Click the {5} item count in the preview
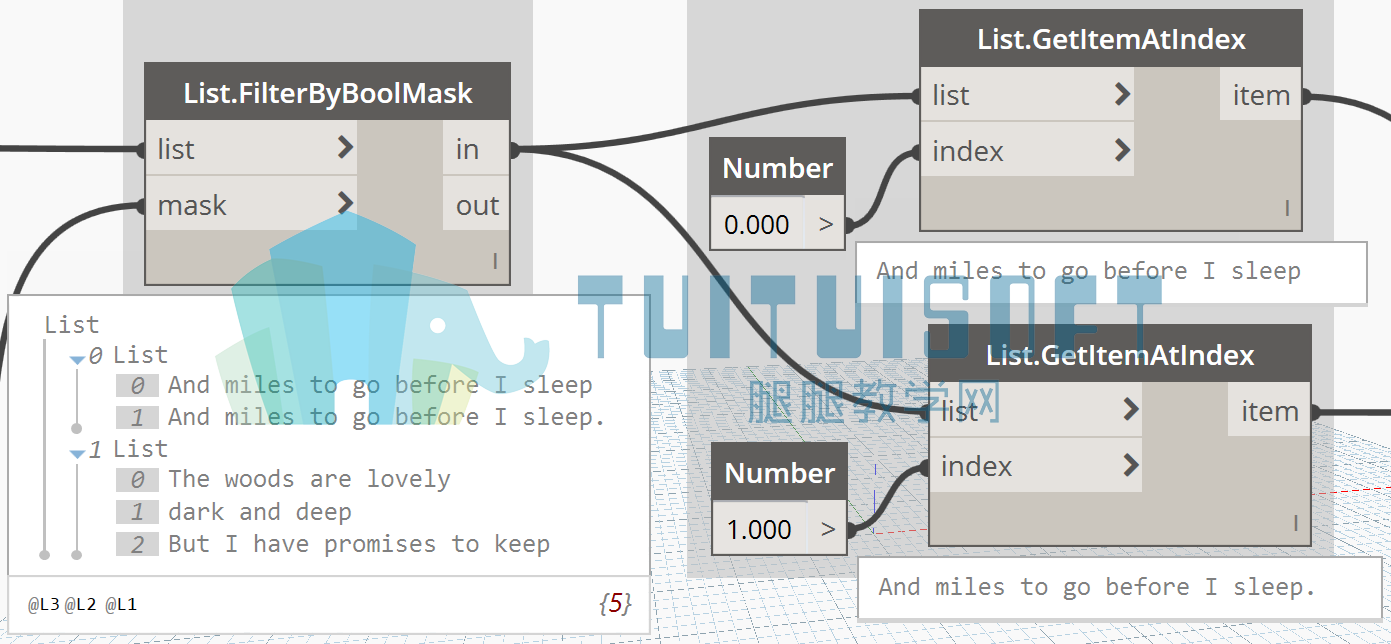 coord(615,603)
